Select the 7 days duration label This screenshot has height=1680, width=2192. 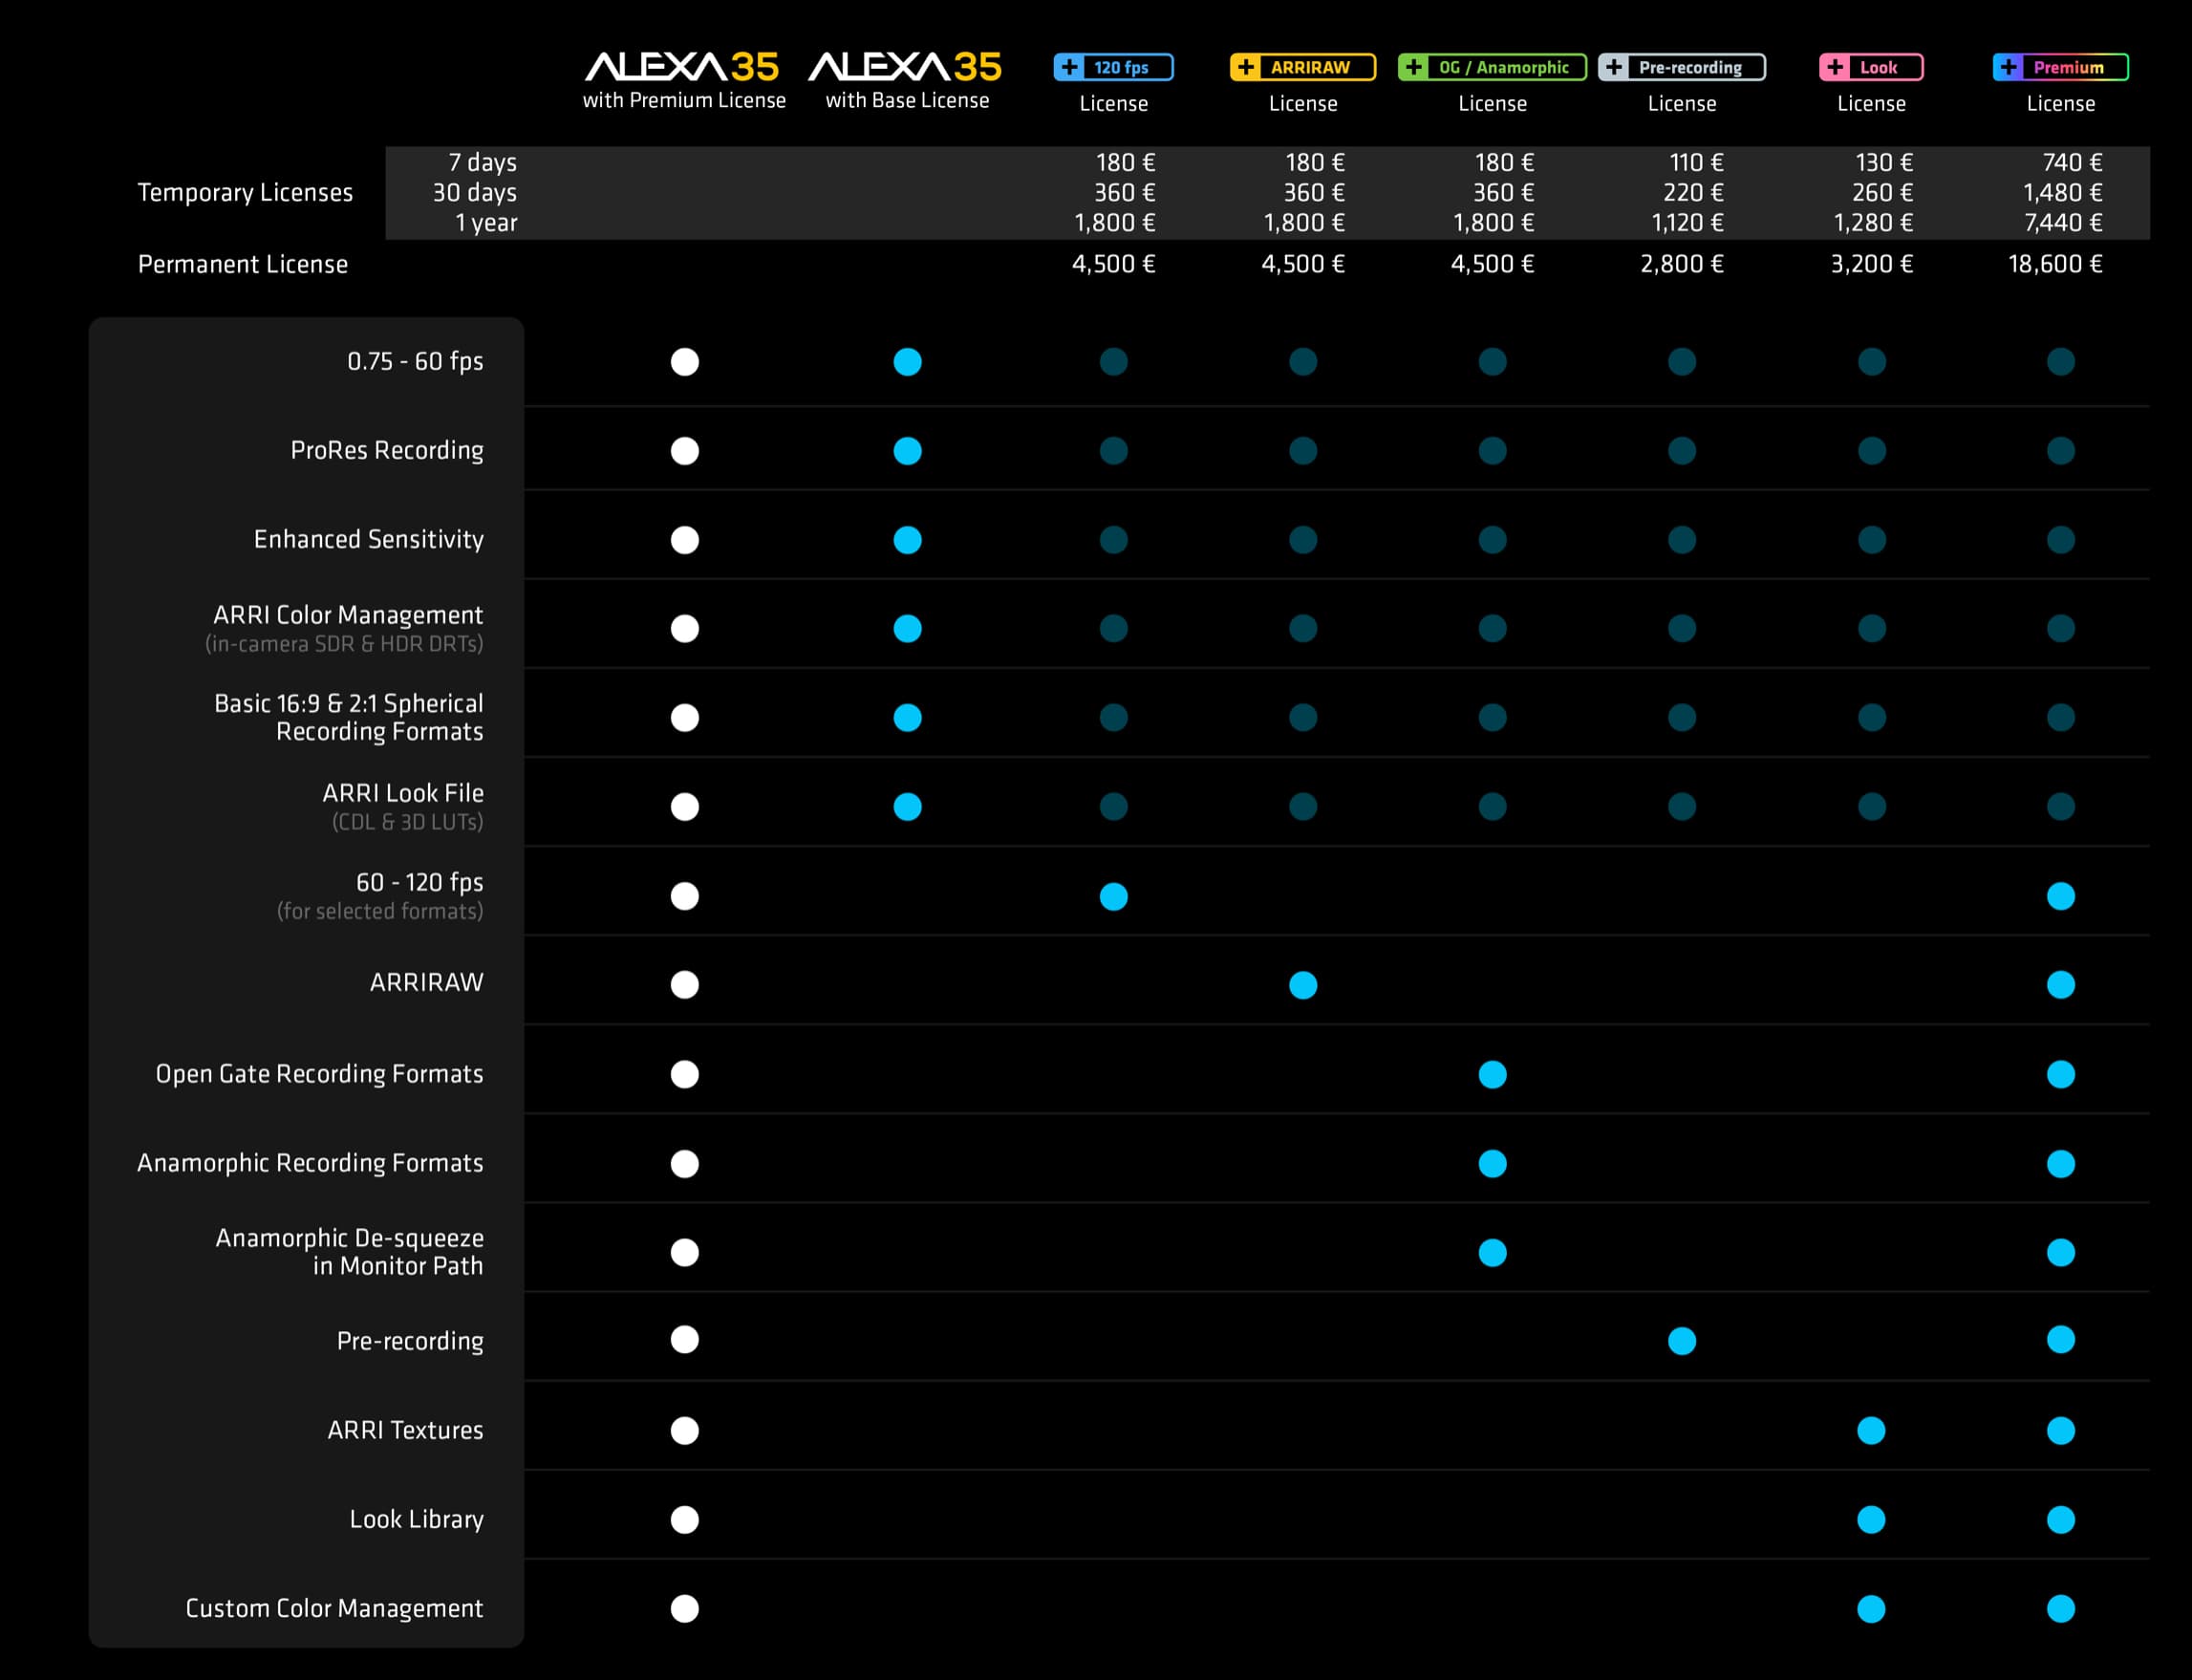482,162
